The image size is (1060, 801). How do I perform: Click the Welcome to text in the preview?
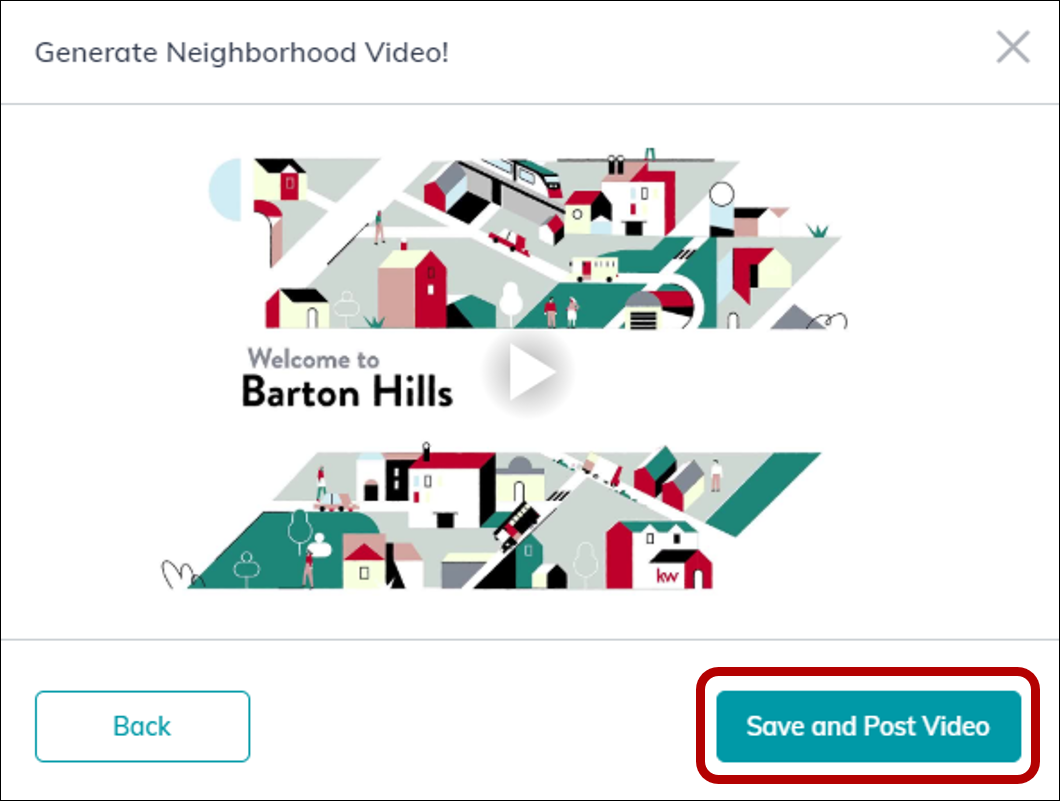314,358
